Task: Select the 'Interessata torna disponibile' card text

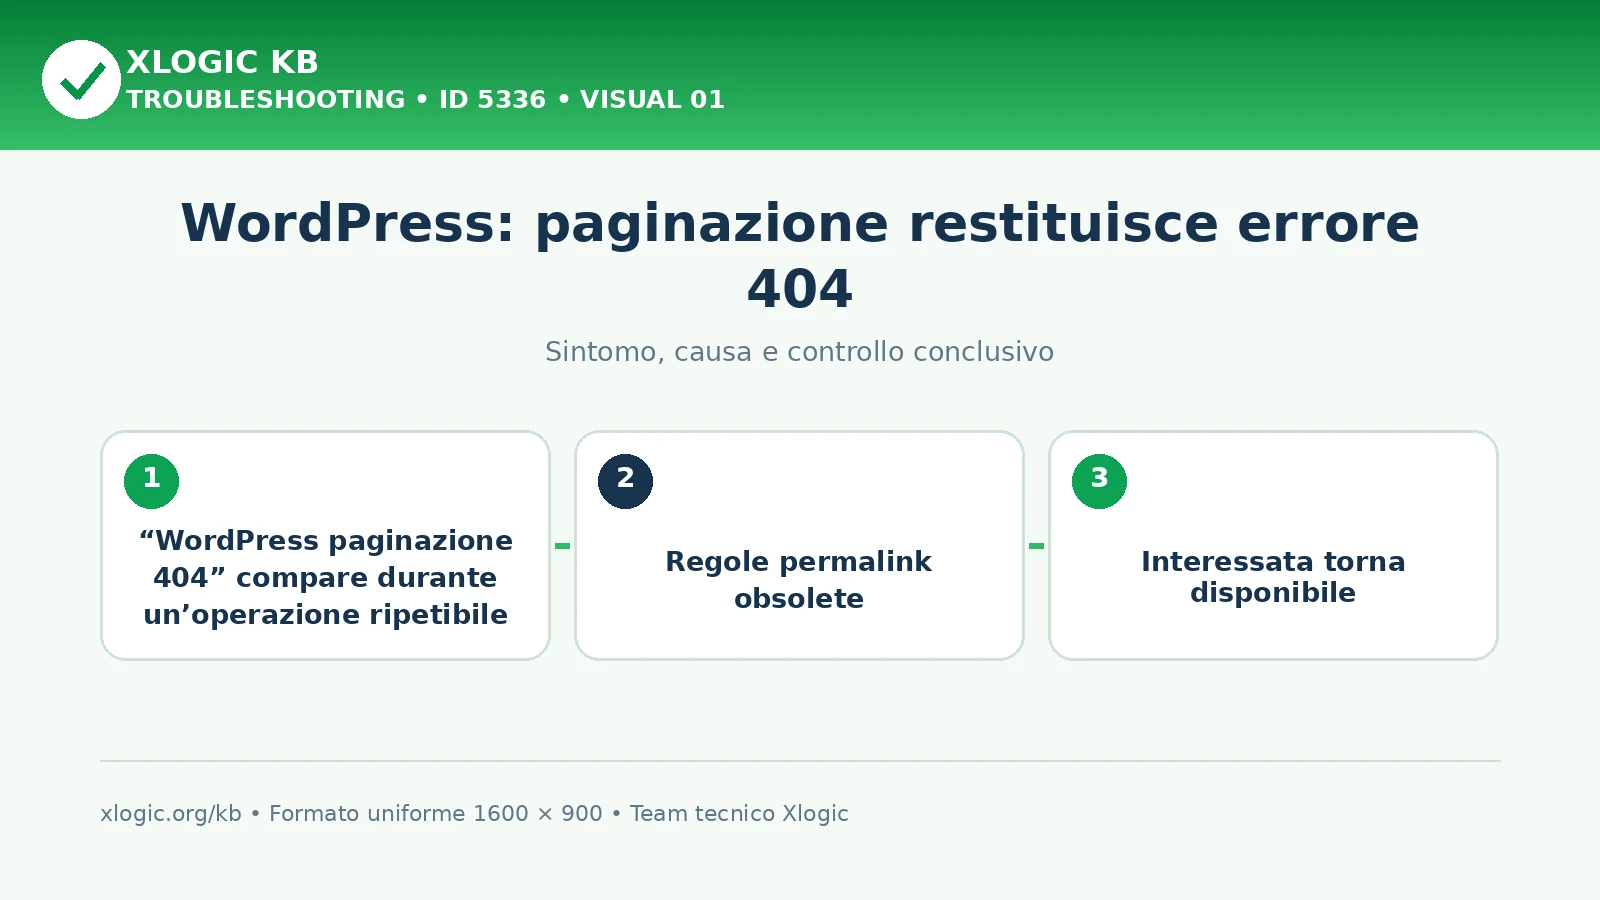Action: (x=1273, y=577)
